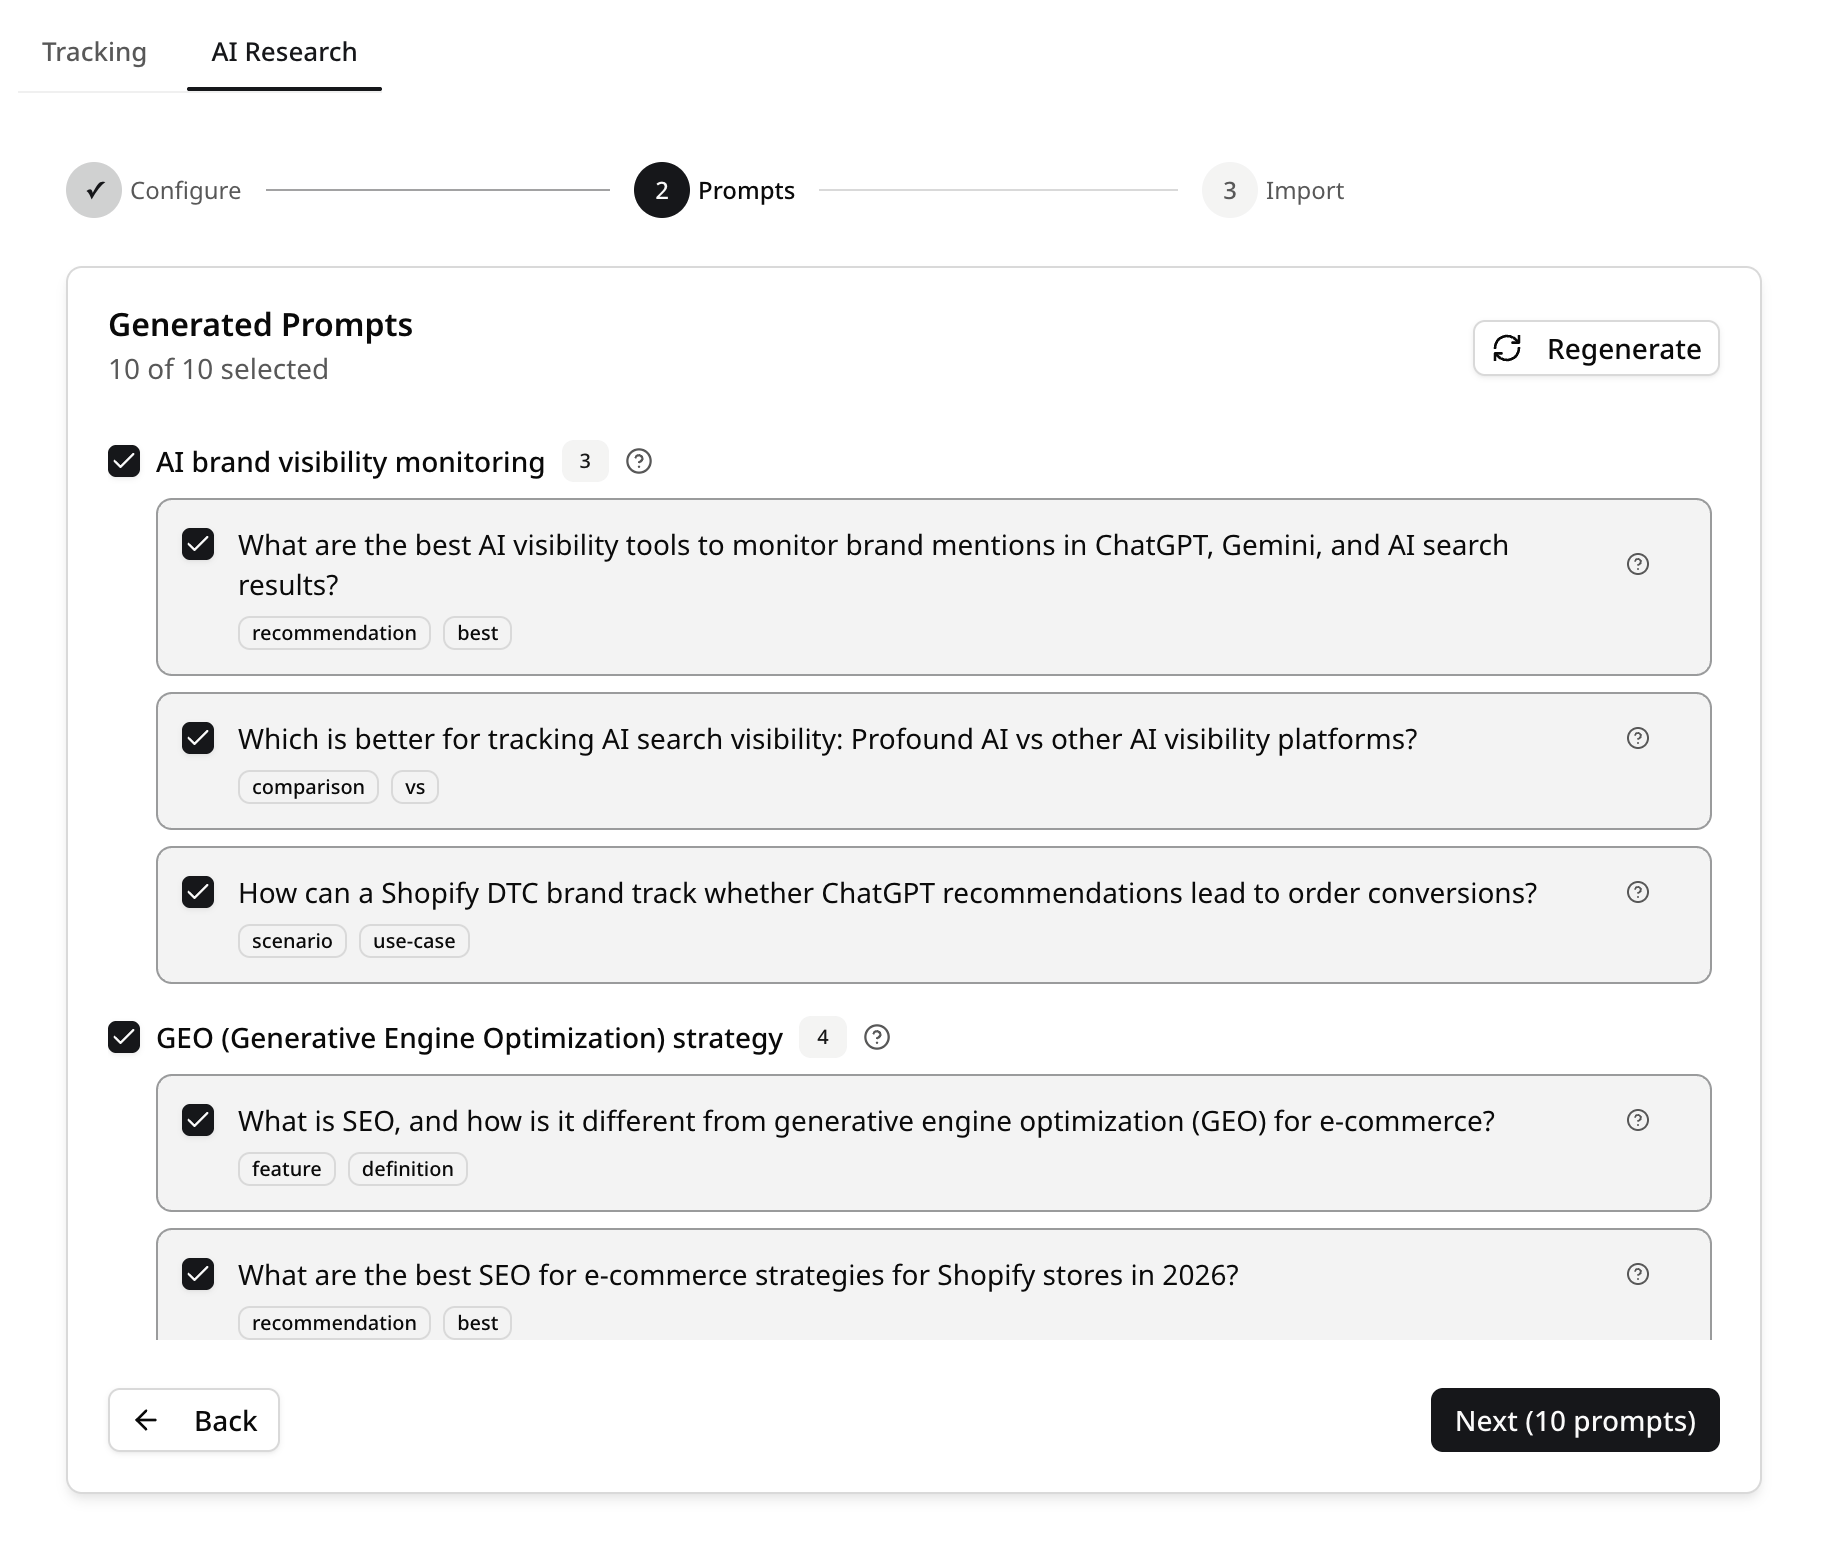Click help icon for Shopify DTC brand prompt
The width and height of the screenshot is (1832, 1550).
pos(1637,892)
